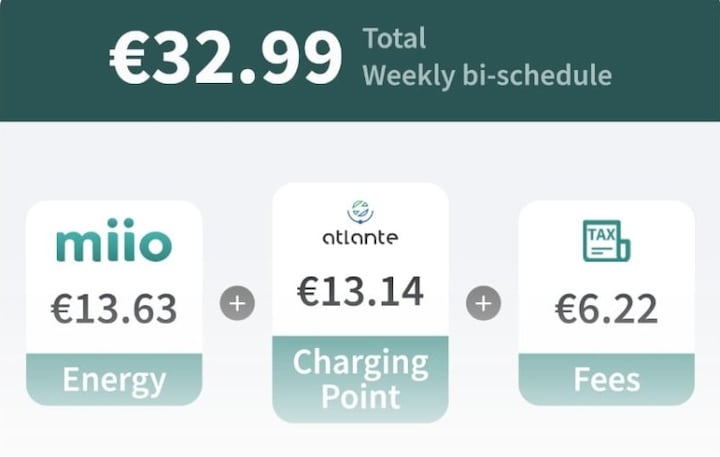Tap the Fees cost card
This screenshot has width=720, height=457.
(607, 303)
